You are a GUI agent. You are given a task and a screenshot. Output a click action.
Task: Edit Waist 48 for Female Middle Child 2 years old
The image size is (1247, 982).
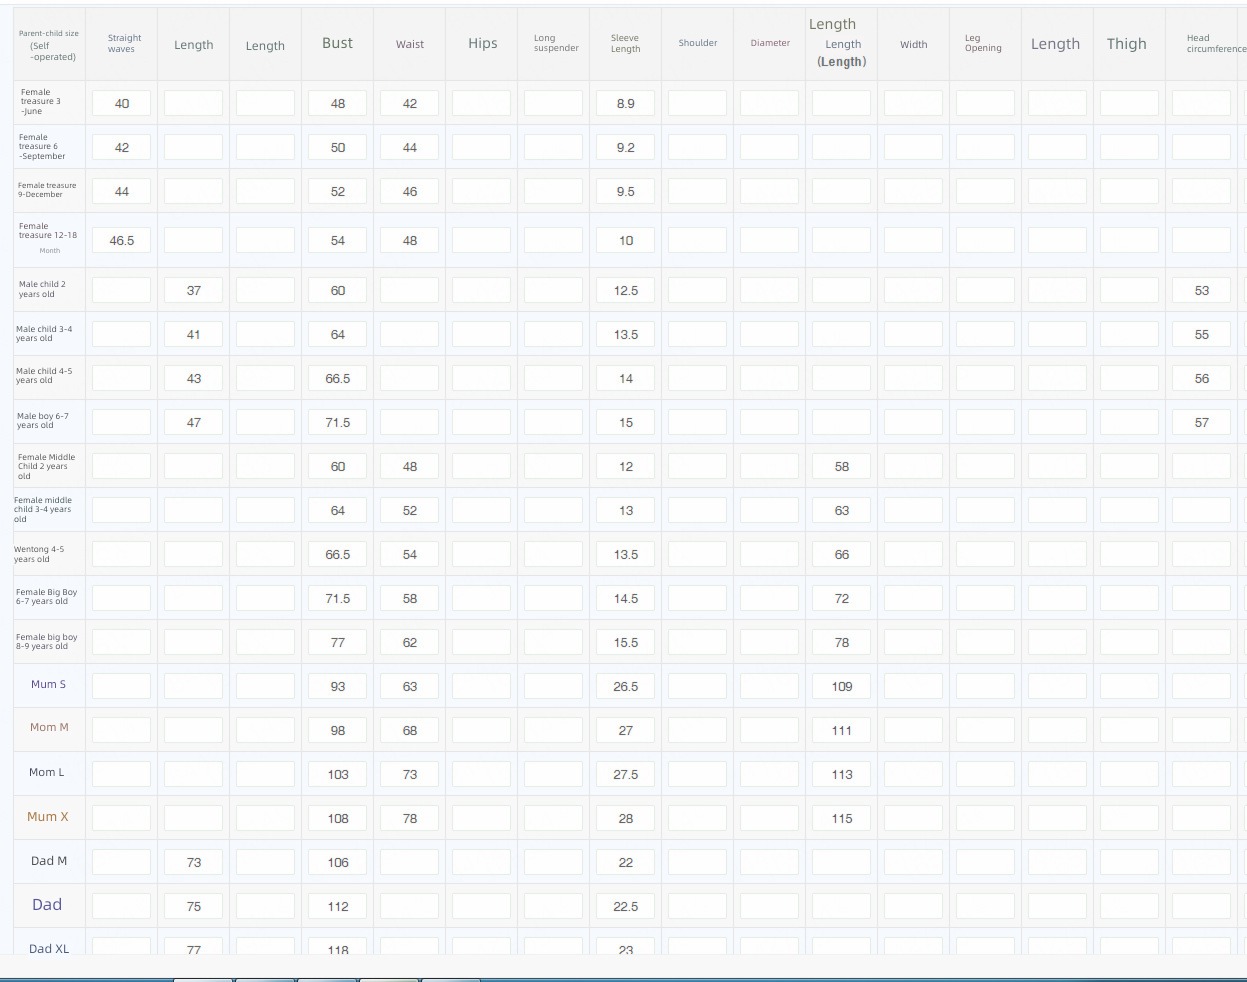pos(410,466)
